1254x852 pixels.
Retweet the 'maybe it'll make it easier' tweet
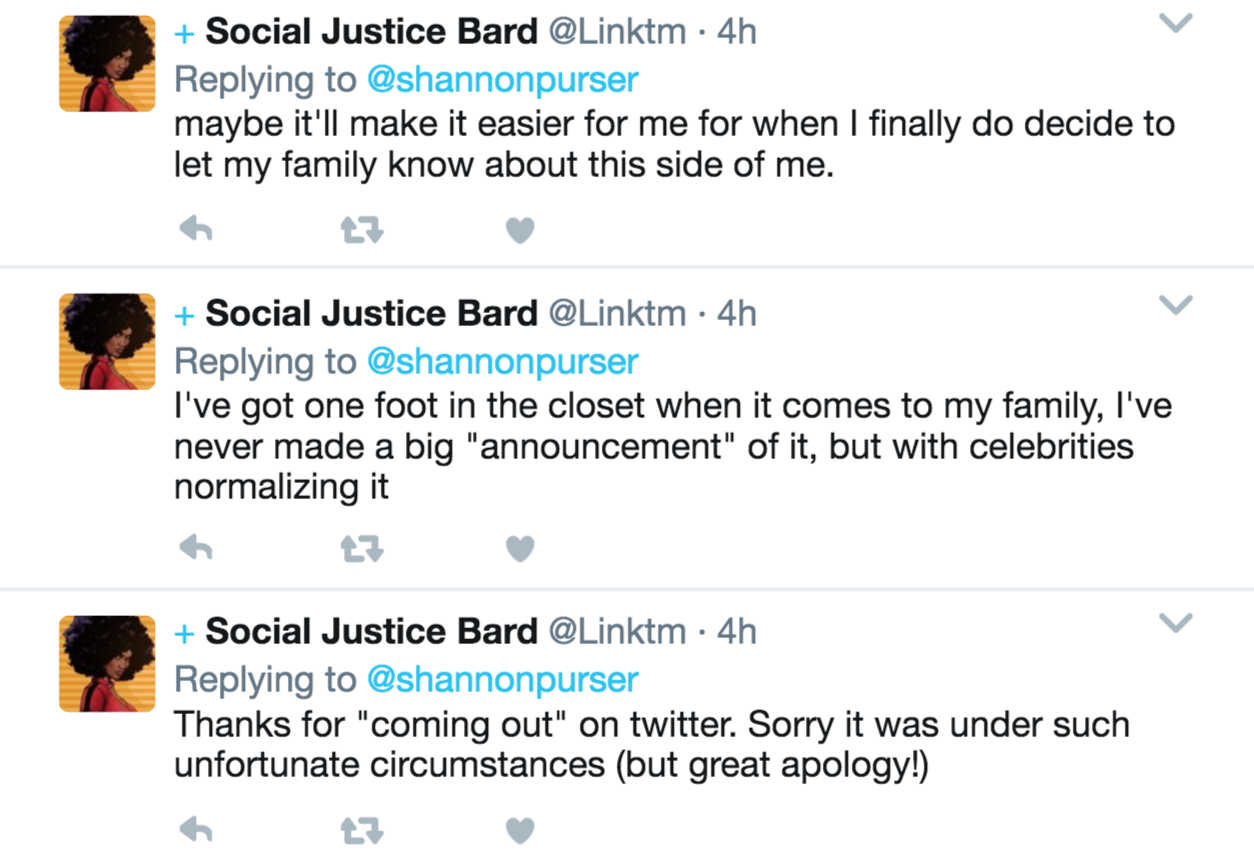coord(362,231)
